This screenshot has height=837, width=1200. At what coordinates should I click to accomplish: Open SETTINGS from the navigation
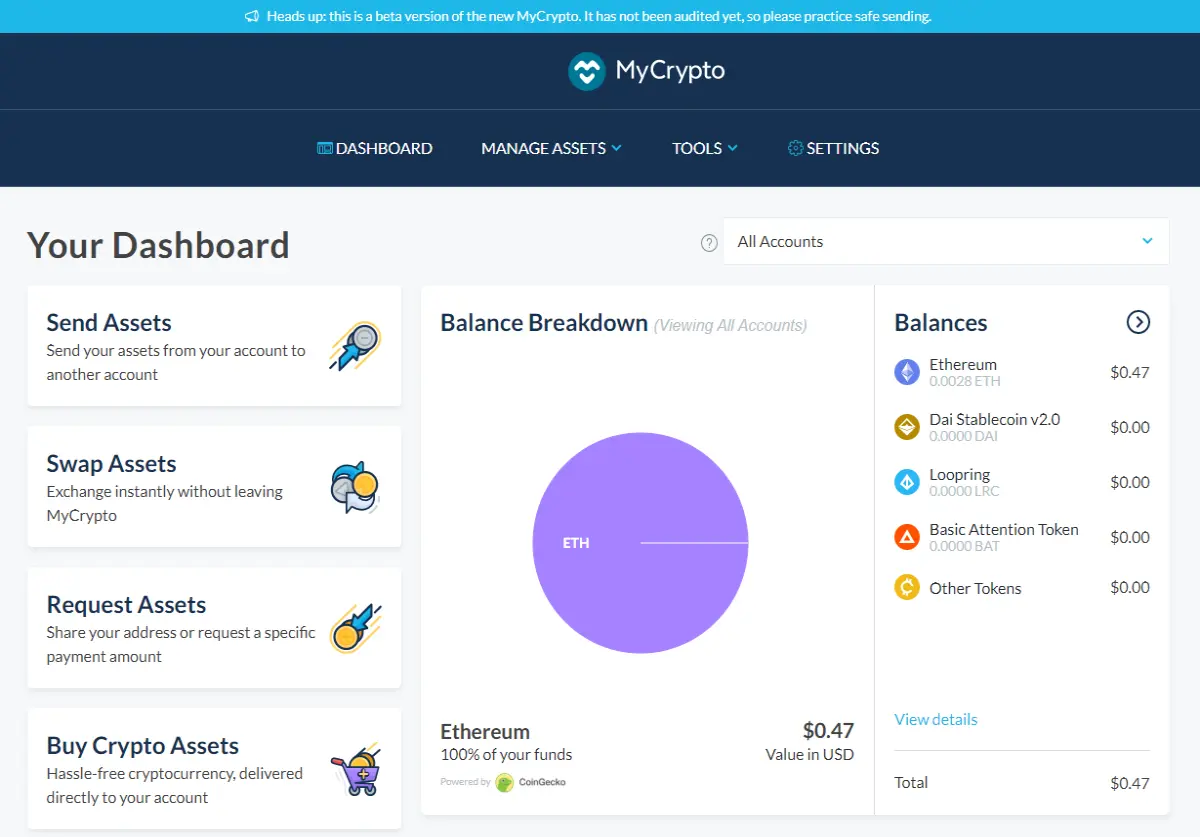click(834, 148)
